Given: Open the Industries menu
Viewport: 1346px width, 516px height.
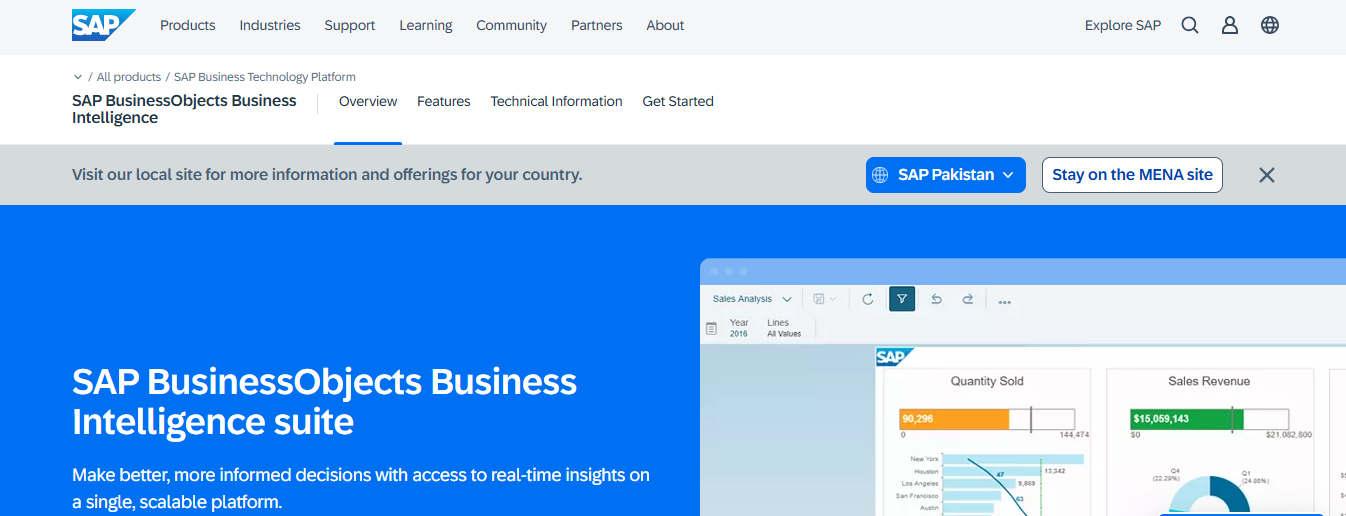Looking at the screenshot, I should click(270, 25).
